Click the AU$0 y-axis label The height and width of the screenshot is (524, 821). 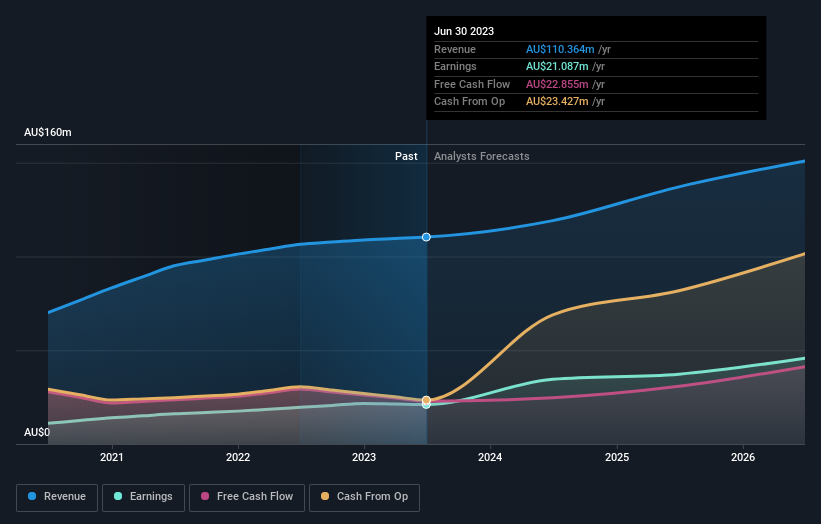pos(37,432)
